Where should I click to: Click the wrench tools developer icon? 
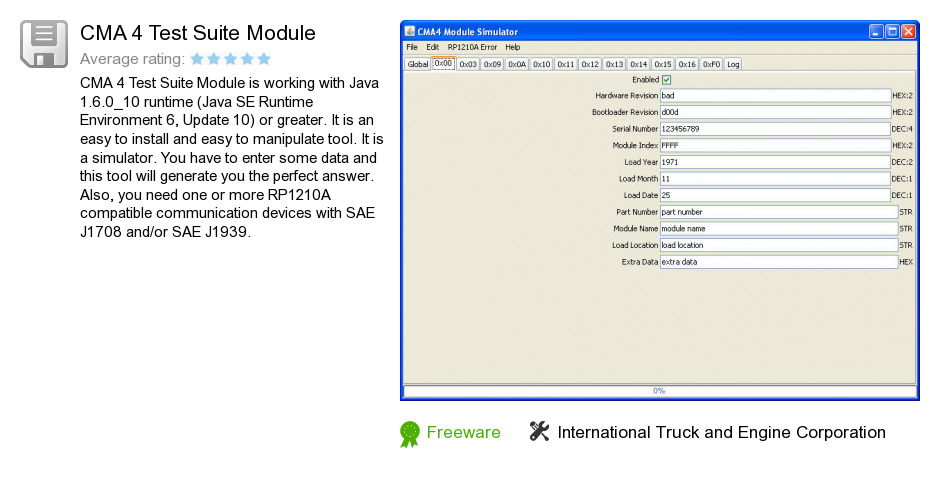click(539, 431)
